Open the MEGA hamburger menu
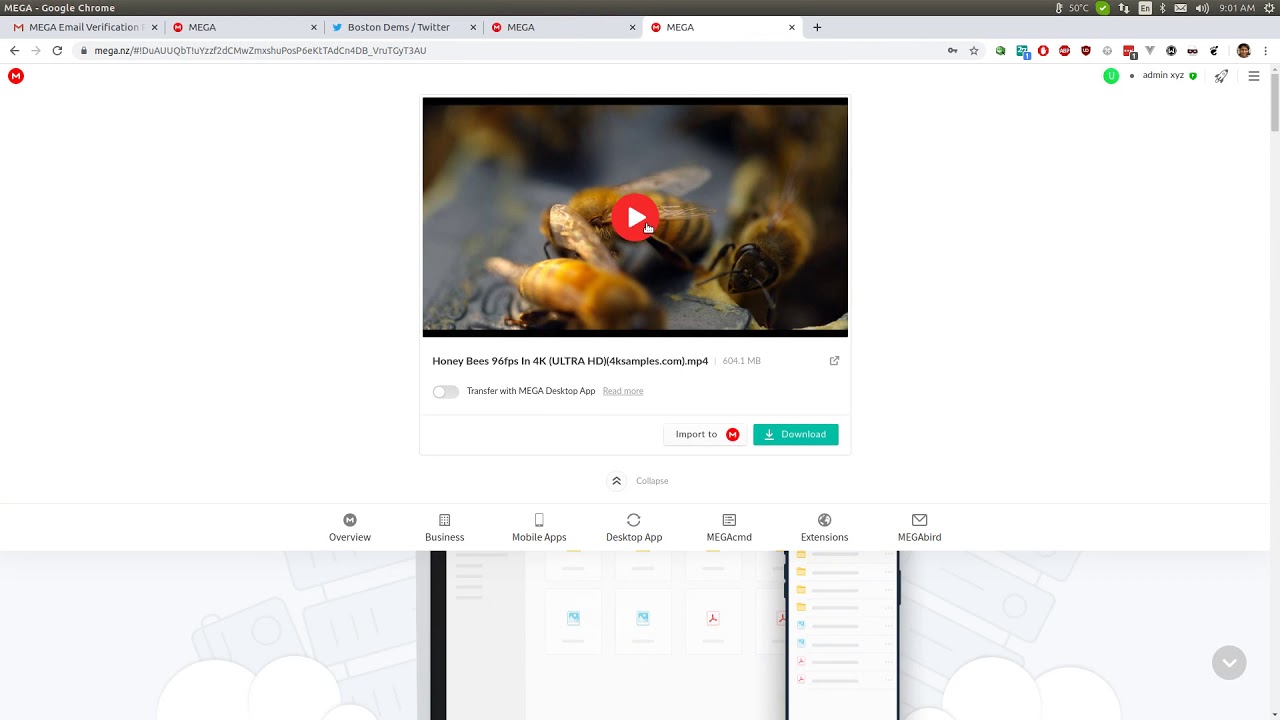The height and width of the screenshot is (720, 1280). point(1254,76)
